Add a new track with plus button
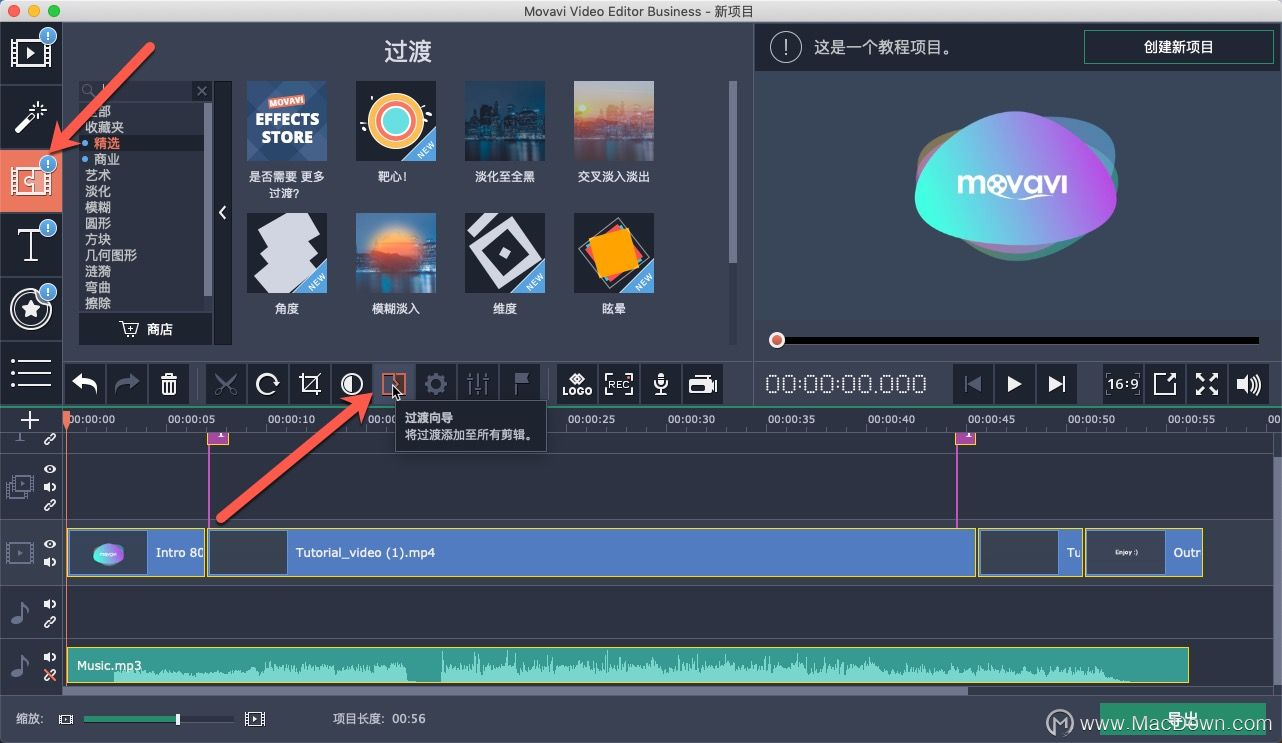Image resolution: width=1282 pixels, height=743 pixels. [x=30, y=420]
